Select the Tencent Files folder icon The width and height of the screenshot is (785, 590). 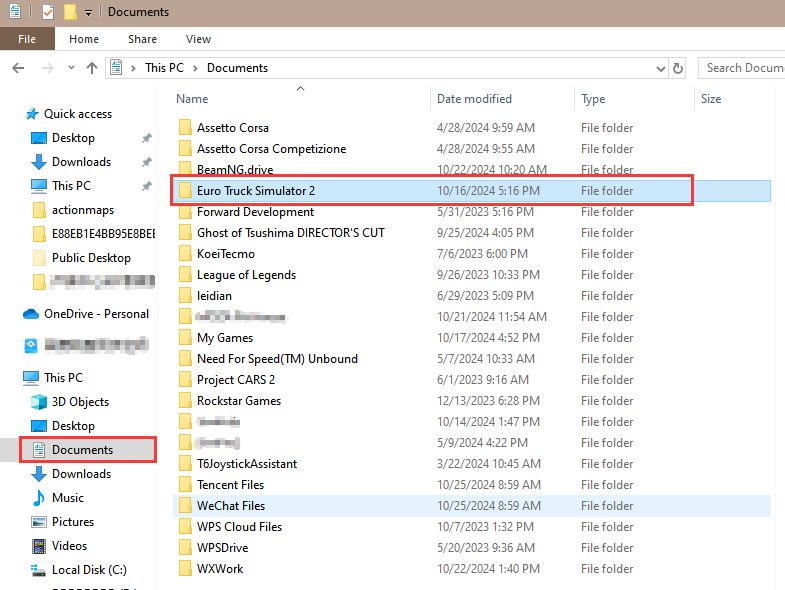185,485
